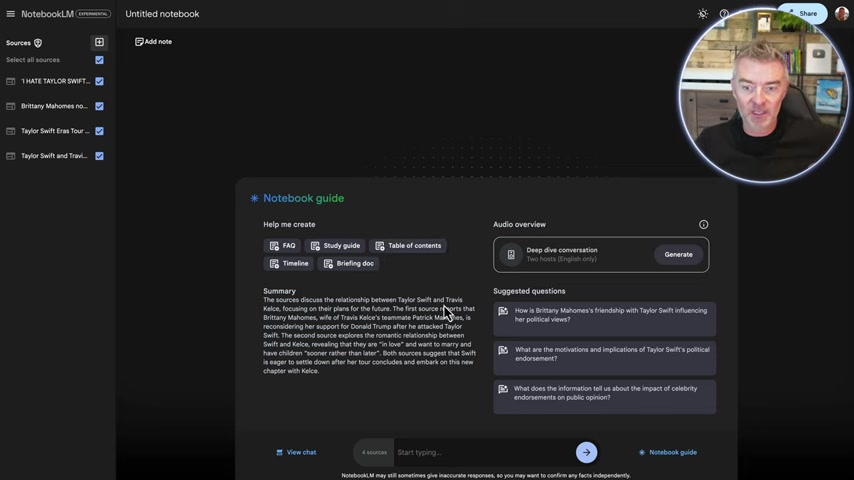Create a Study guide
This screenshot has height=480, width=854.
click(335, 246)
